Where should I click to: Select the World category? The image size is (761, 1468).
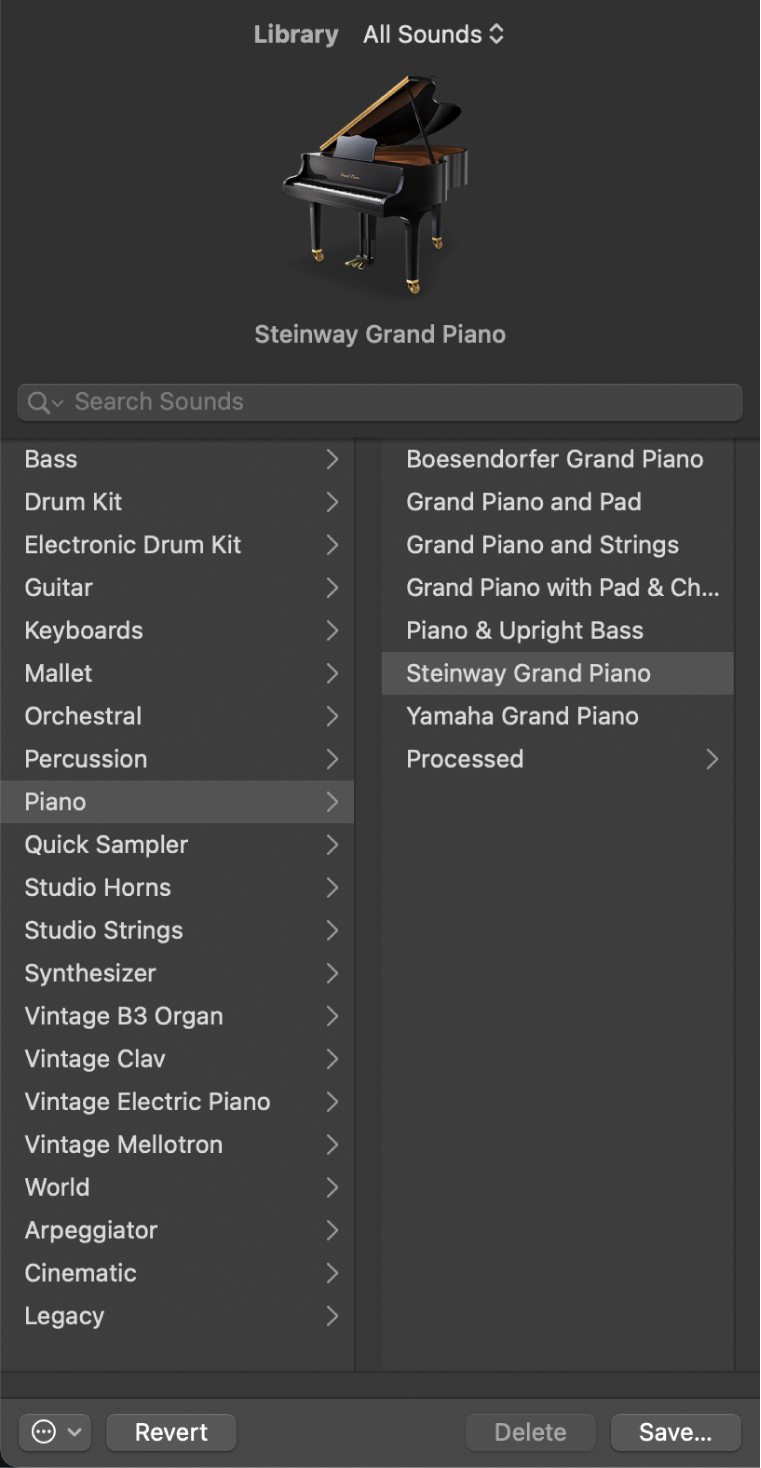click(x=177, y=1188)
